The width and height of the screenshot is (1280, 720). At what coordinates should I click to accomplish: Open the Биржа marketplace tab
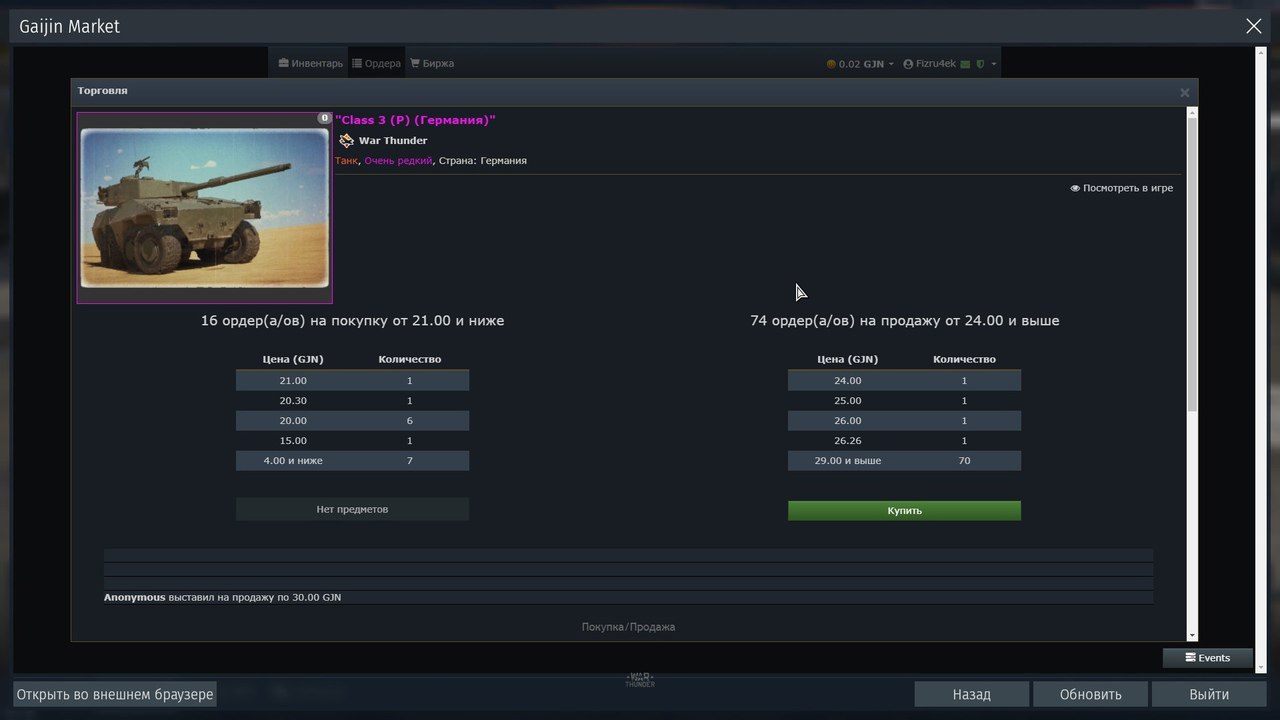click(x=431, y=63)
